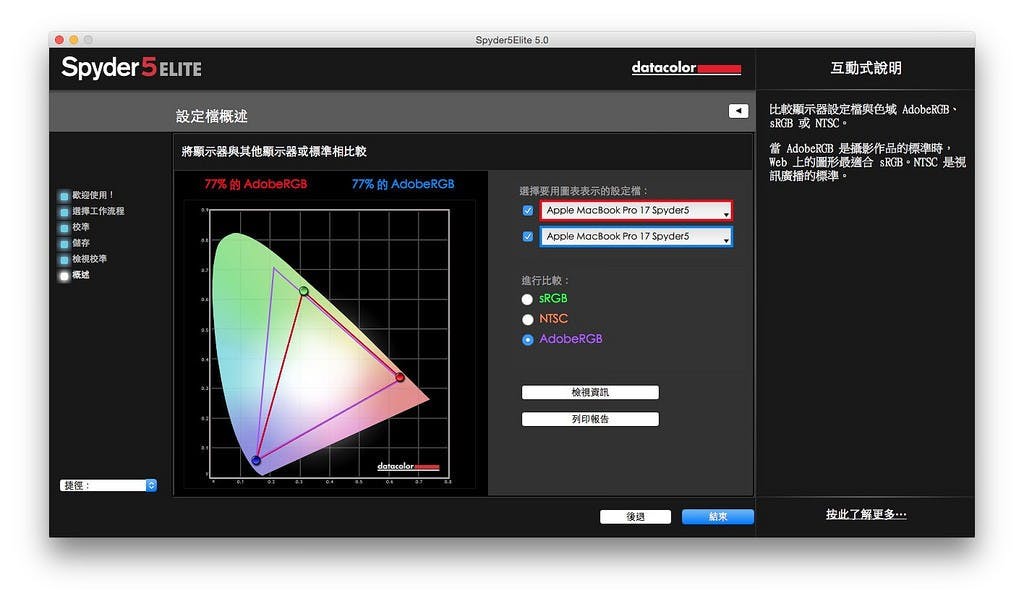Open the red-bordered profile dropdown
This screenshot has height=604, width=1024.
(x=636, y=210)
